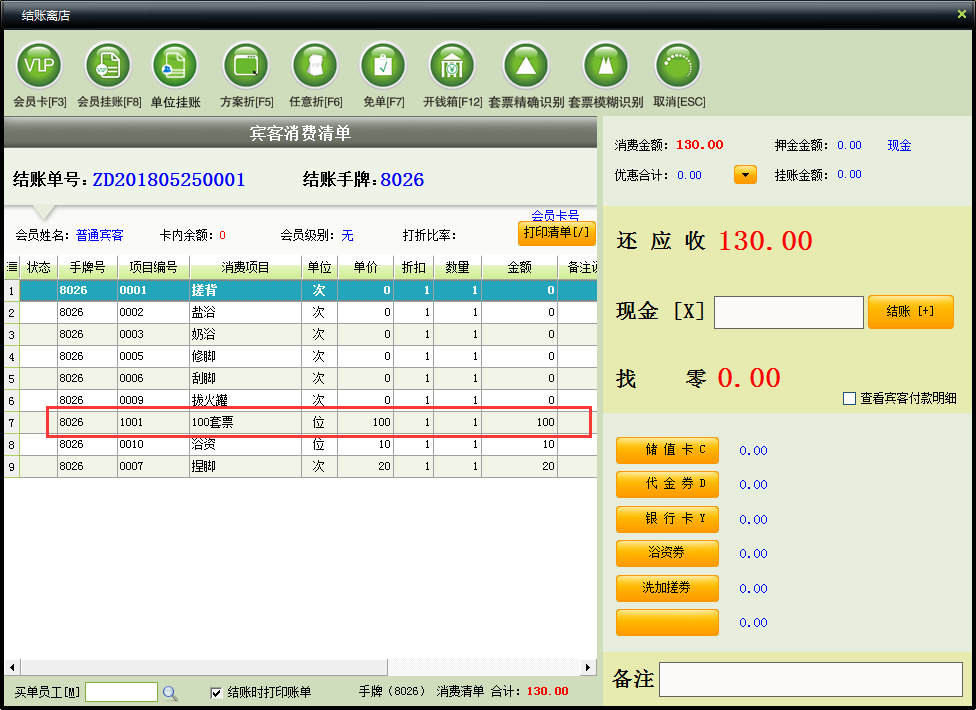Image resolution: width=976 pixels, height=710 pixels.
Task: Choose the 任意折[F6] custom discount icon
Action: 315,67
